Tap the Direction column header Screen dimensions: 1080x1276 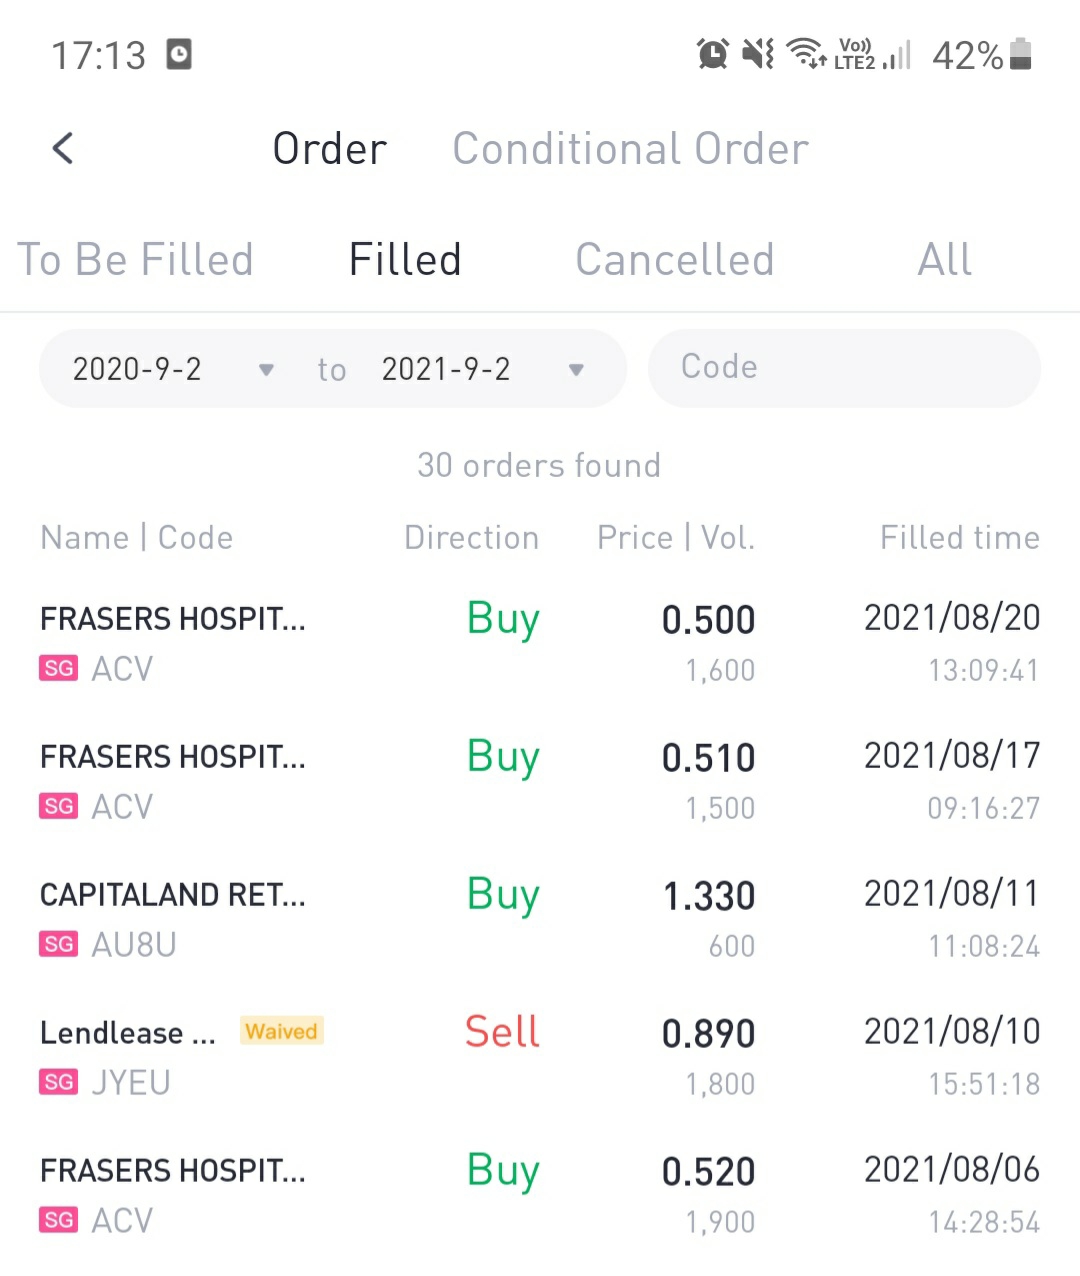471,538
